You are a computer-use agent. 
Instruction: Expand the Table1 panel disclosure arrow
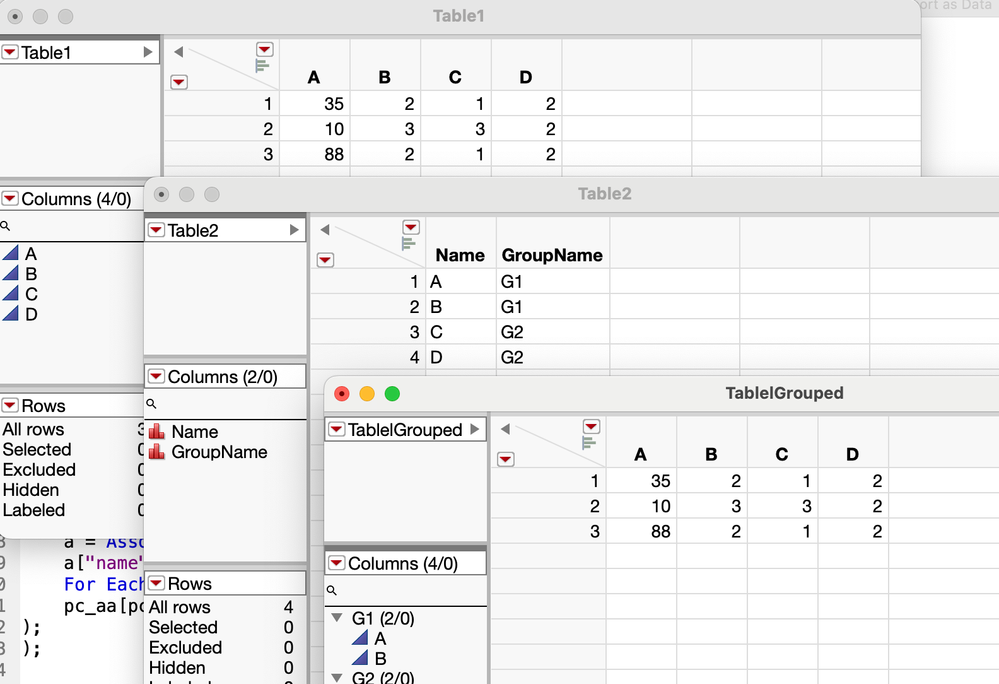[x=148, y=52]
